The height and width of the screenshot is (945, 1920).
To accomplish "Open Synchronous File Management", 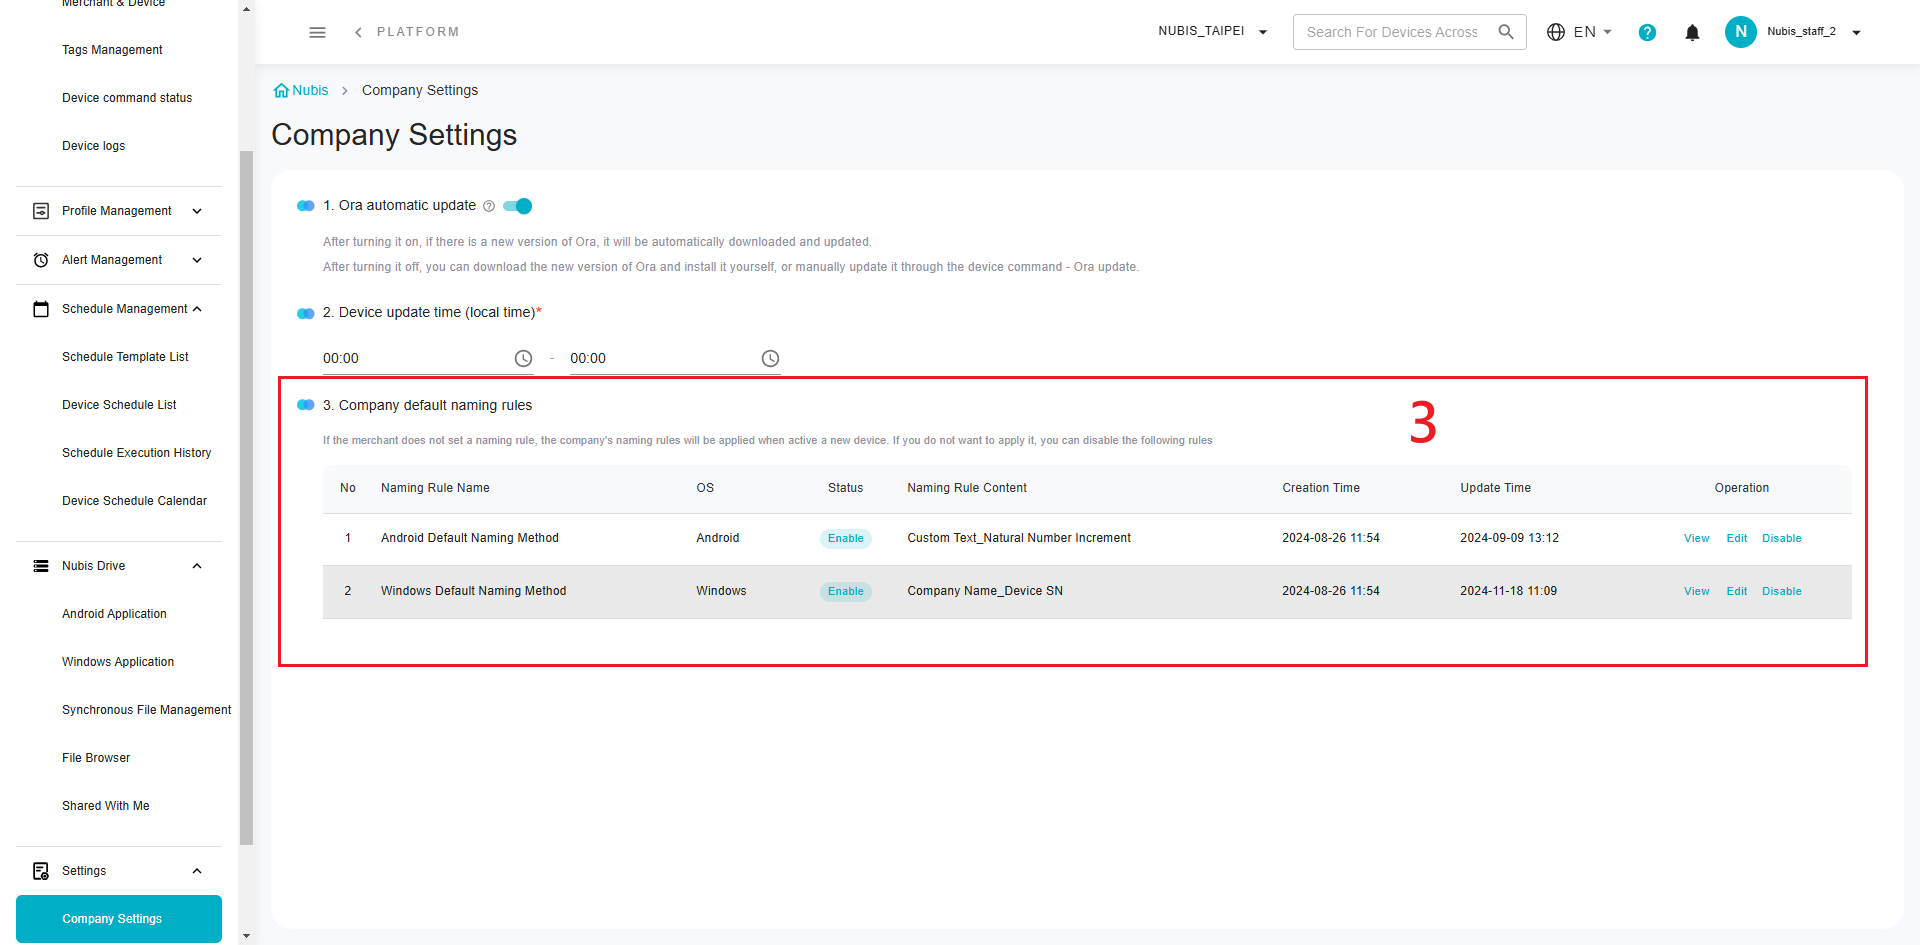I will 146,710.
